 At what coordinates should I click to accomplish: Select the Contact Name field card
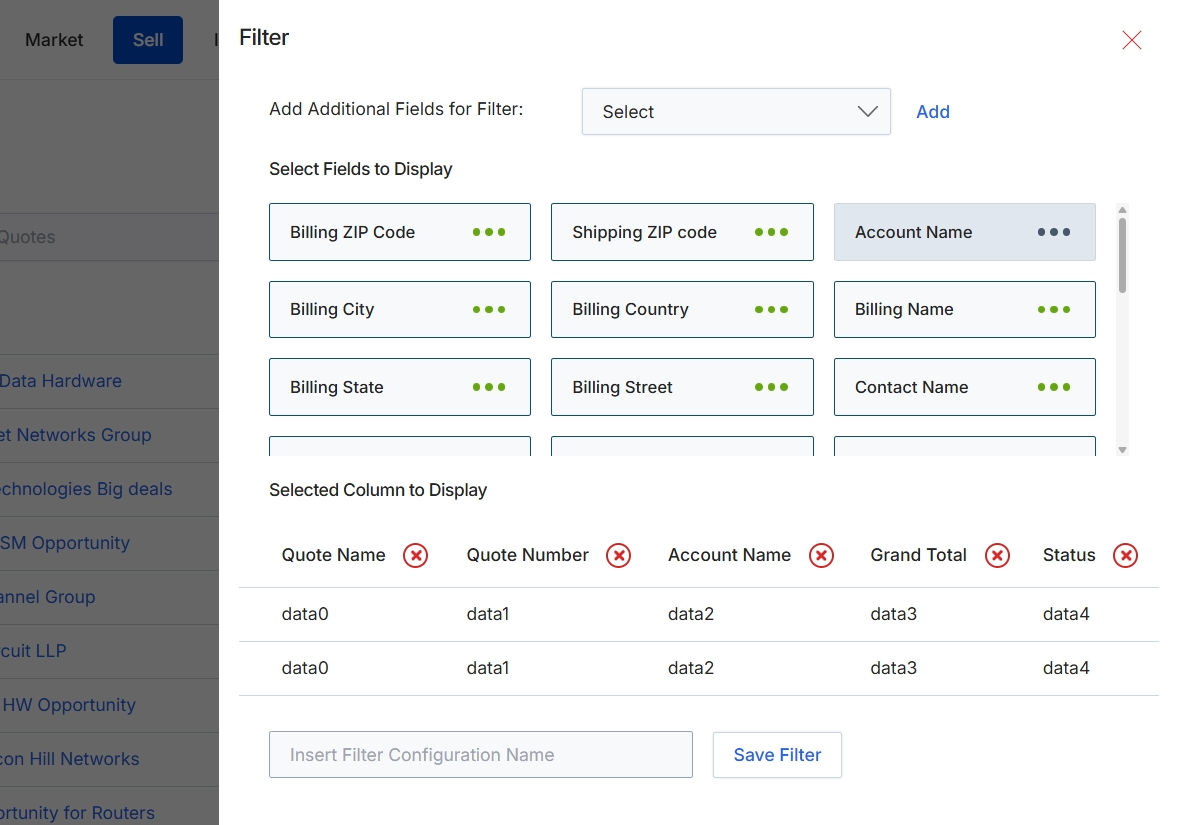click(965, 387)
